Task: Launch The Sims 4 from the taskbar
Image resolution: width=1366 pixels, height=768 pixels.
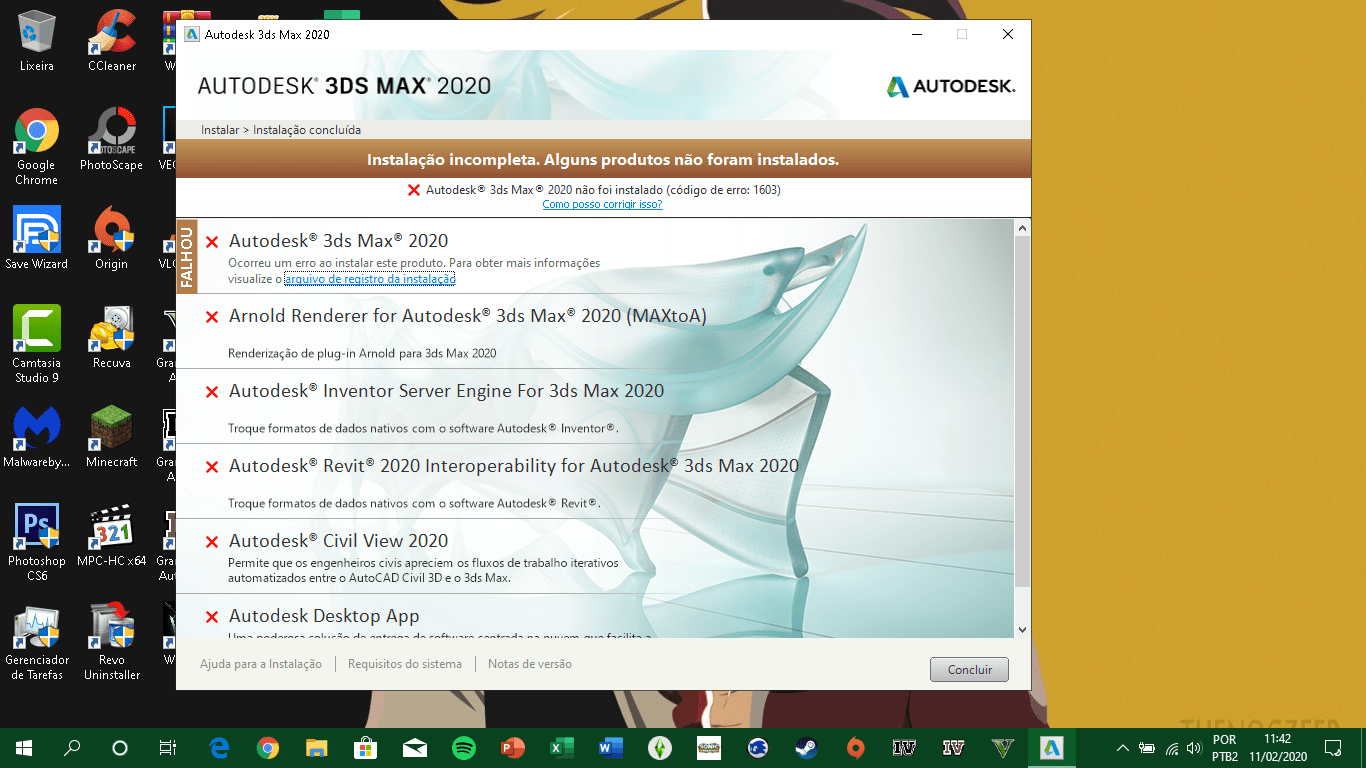Action: [x=659, y=747]
